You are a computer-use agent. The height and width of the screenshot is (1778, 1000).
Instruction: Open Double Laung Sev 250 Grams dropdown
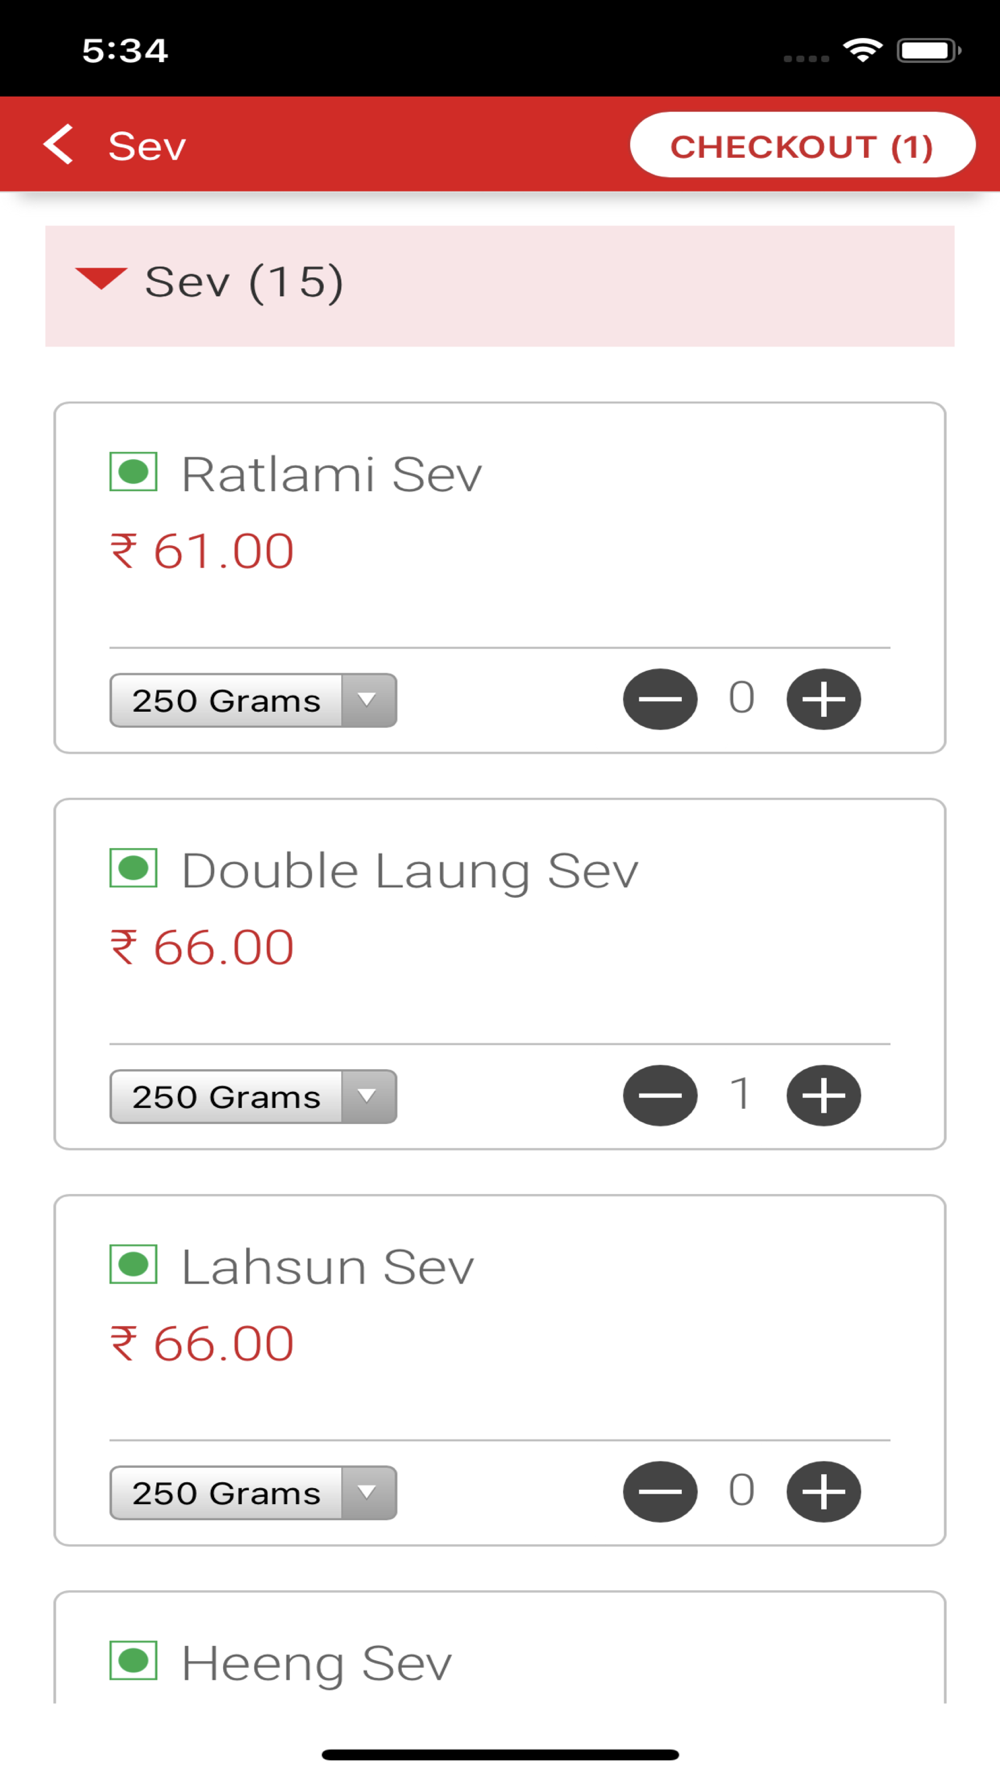(253, 1096)
